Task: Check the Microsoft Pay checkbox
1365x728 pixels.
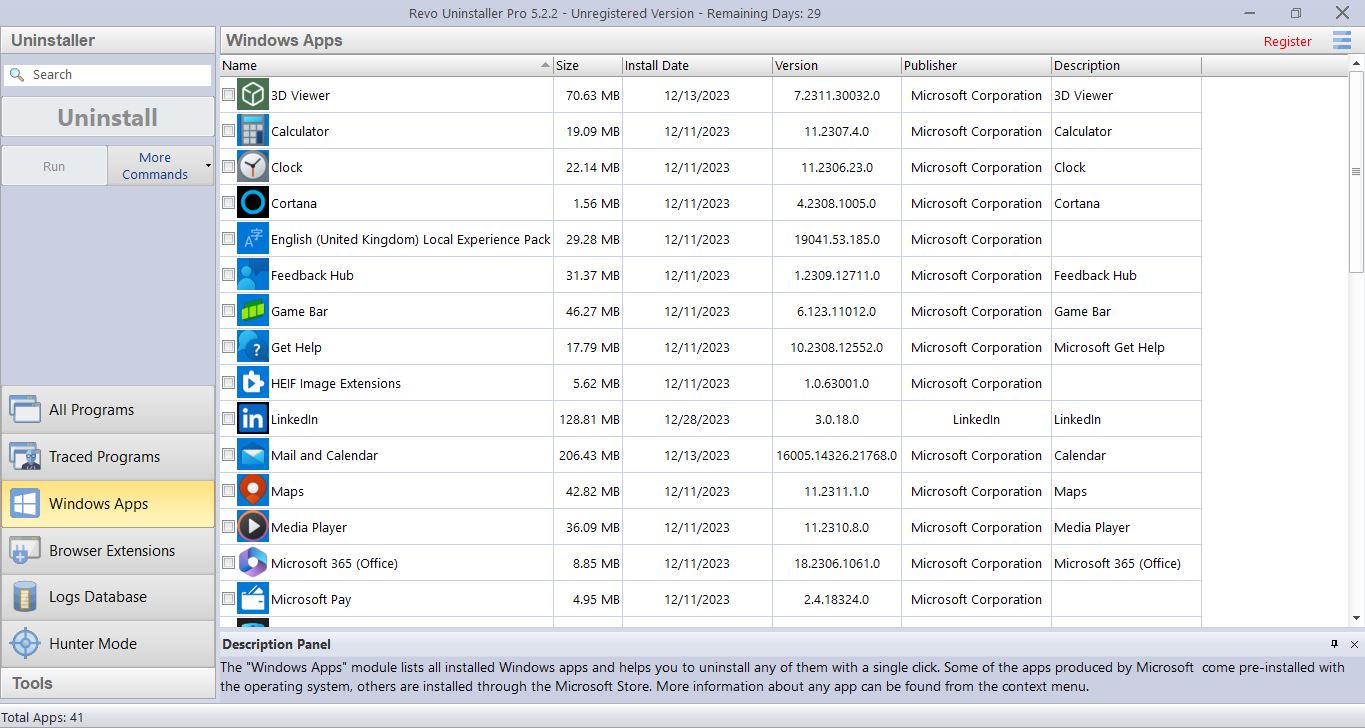Action: pos(228,599)
